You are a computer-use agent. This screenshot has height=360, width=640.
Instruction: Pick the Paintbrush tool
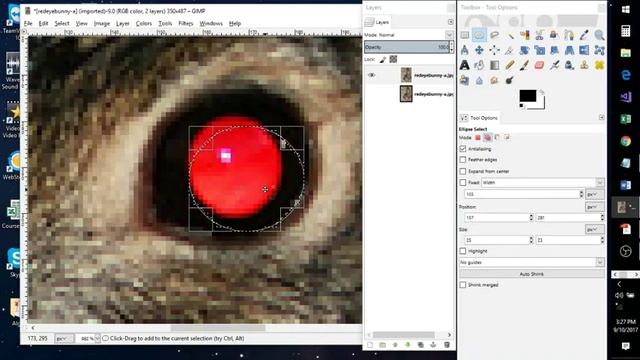pyautogui.click(x=524, y=65)
